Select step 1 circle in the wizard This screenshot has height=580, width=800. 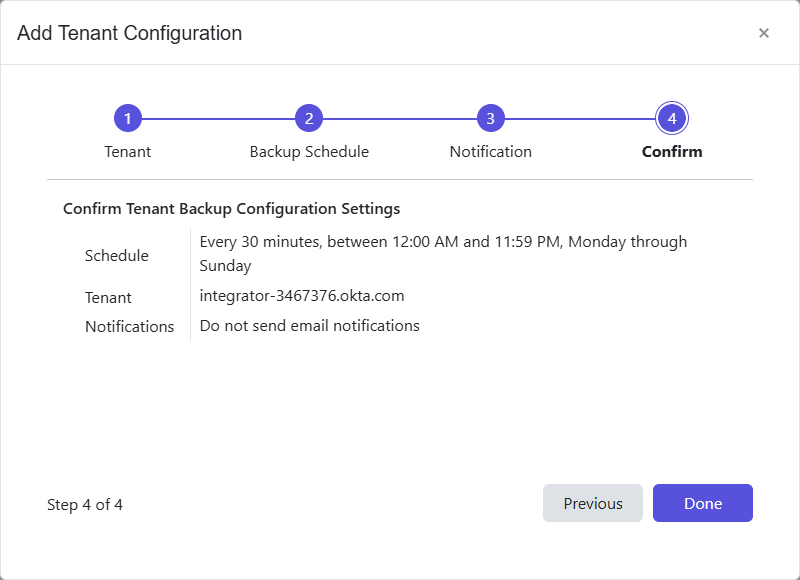coord(128,117)
